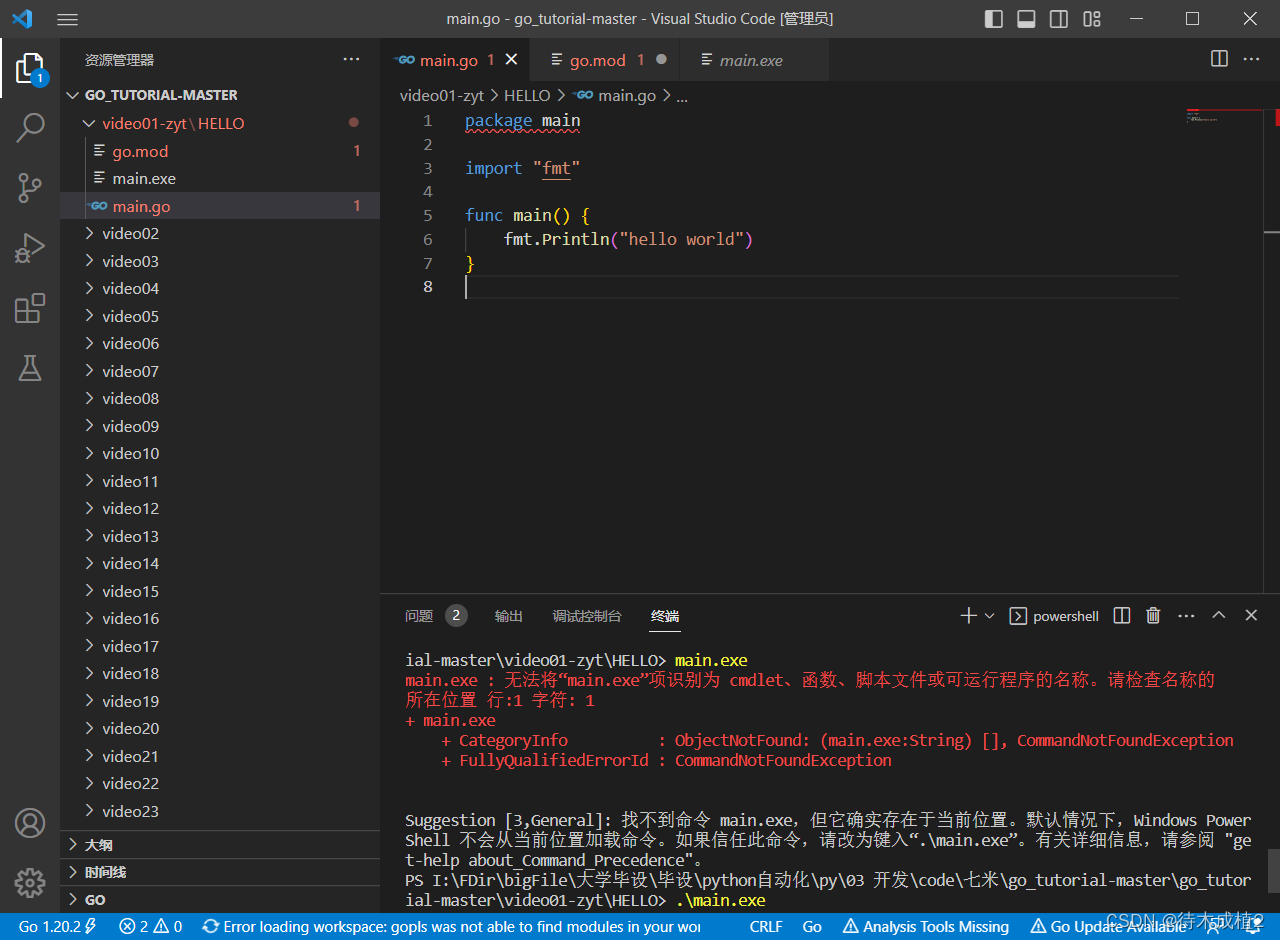Viewport: 1280px width, 940px height.
Task: Select main.go in the file tree
Action: [x=220, y=206]
